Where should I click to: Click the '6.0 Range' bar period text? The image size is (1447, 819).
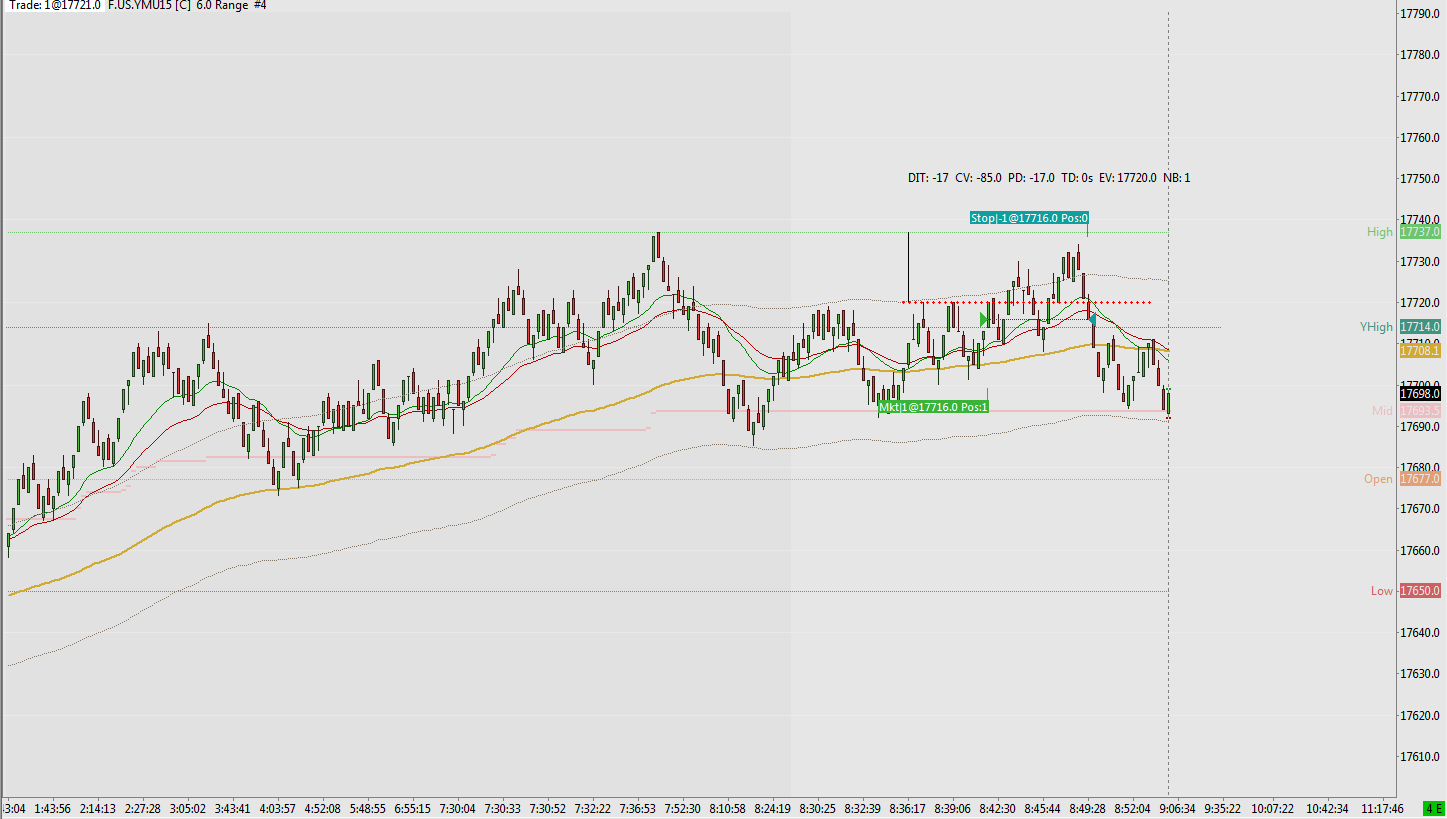[221, 6]
